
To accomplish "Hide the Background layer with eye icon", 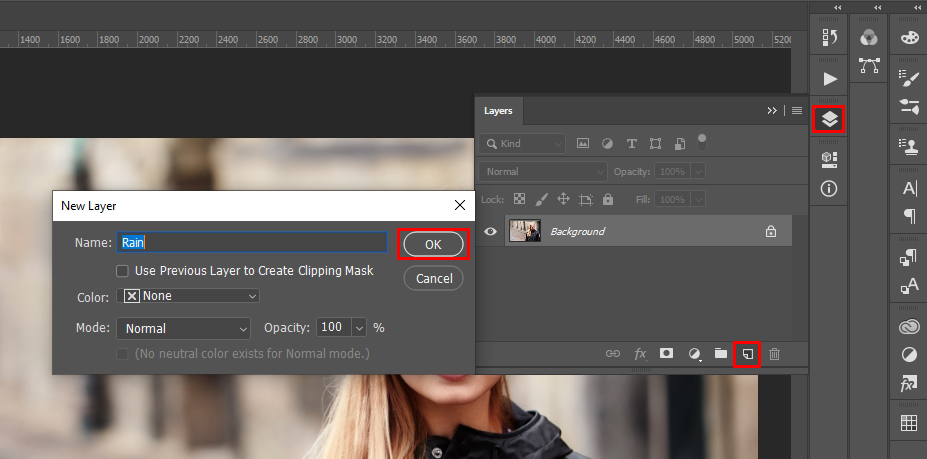I will pyautogui.click(x=490, y=231).
